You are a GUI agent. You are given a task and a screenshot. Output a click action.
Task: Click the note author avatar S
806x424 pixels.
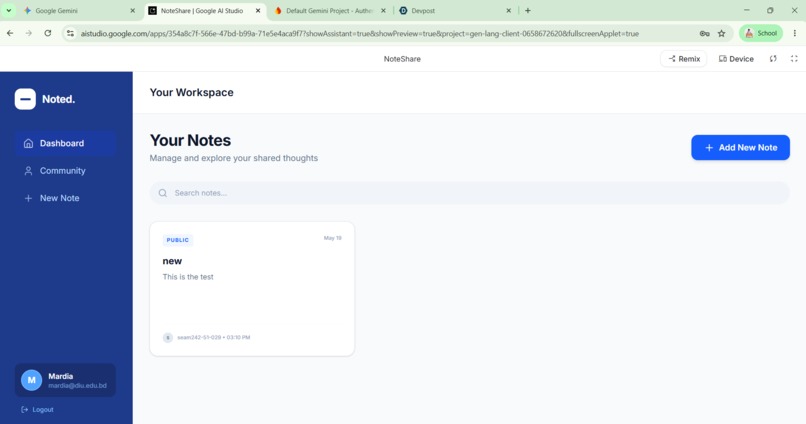168,338
